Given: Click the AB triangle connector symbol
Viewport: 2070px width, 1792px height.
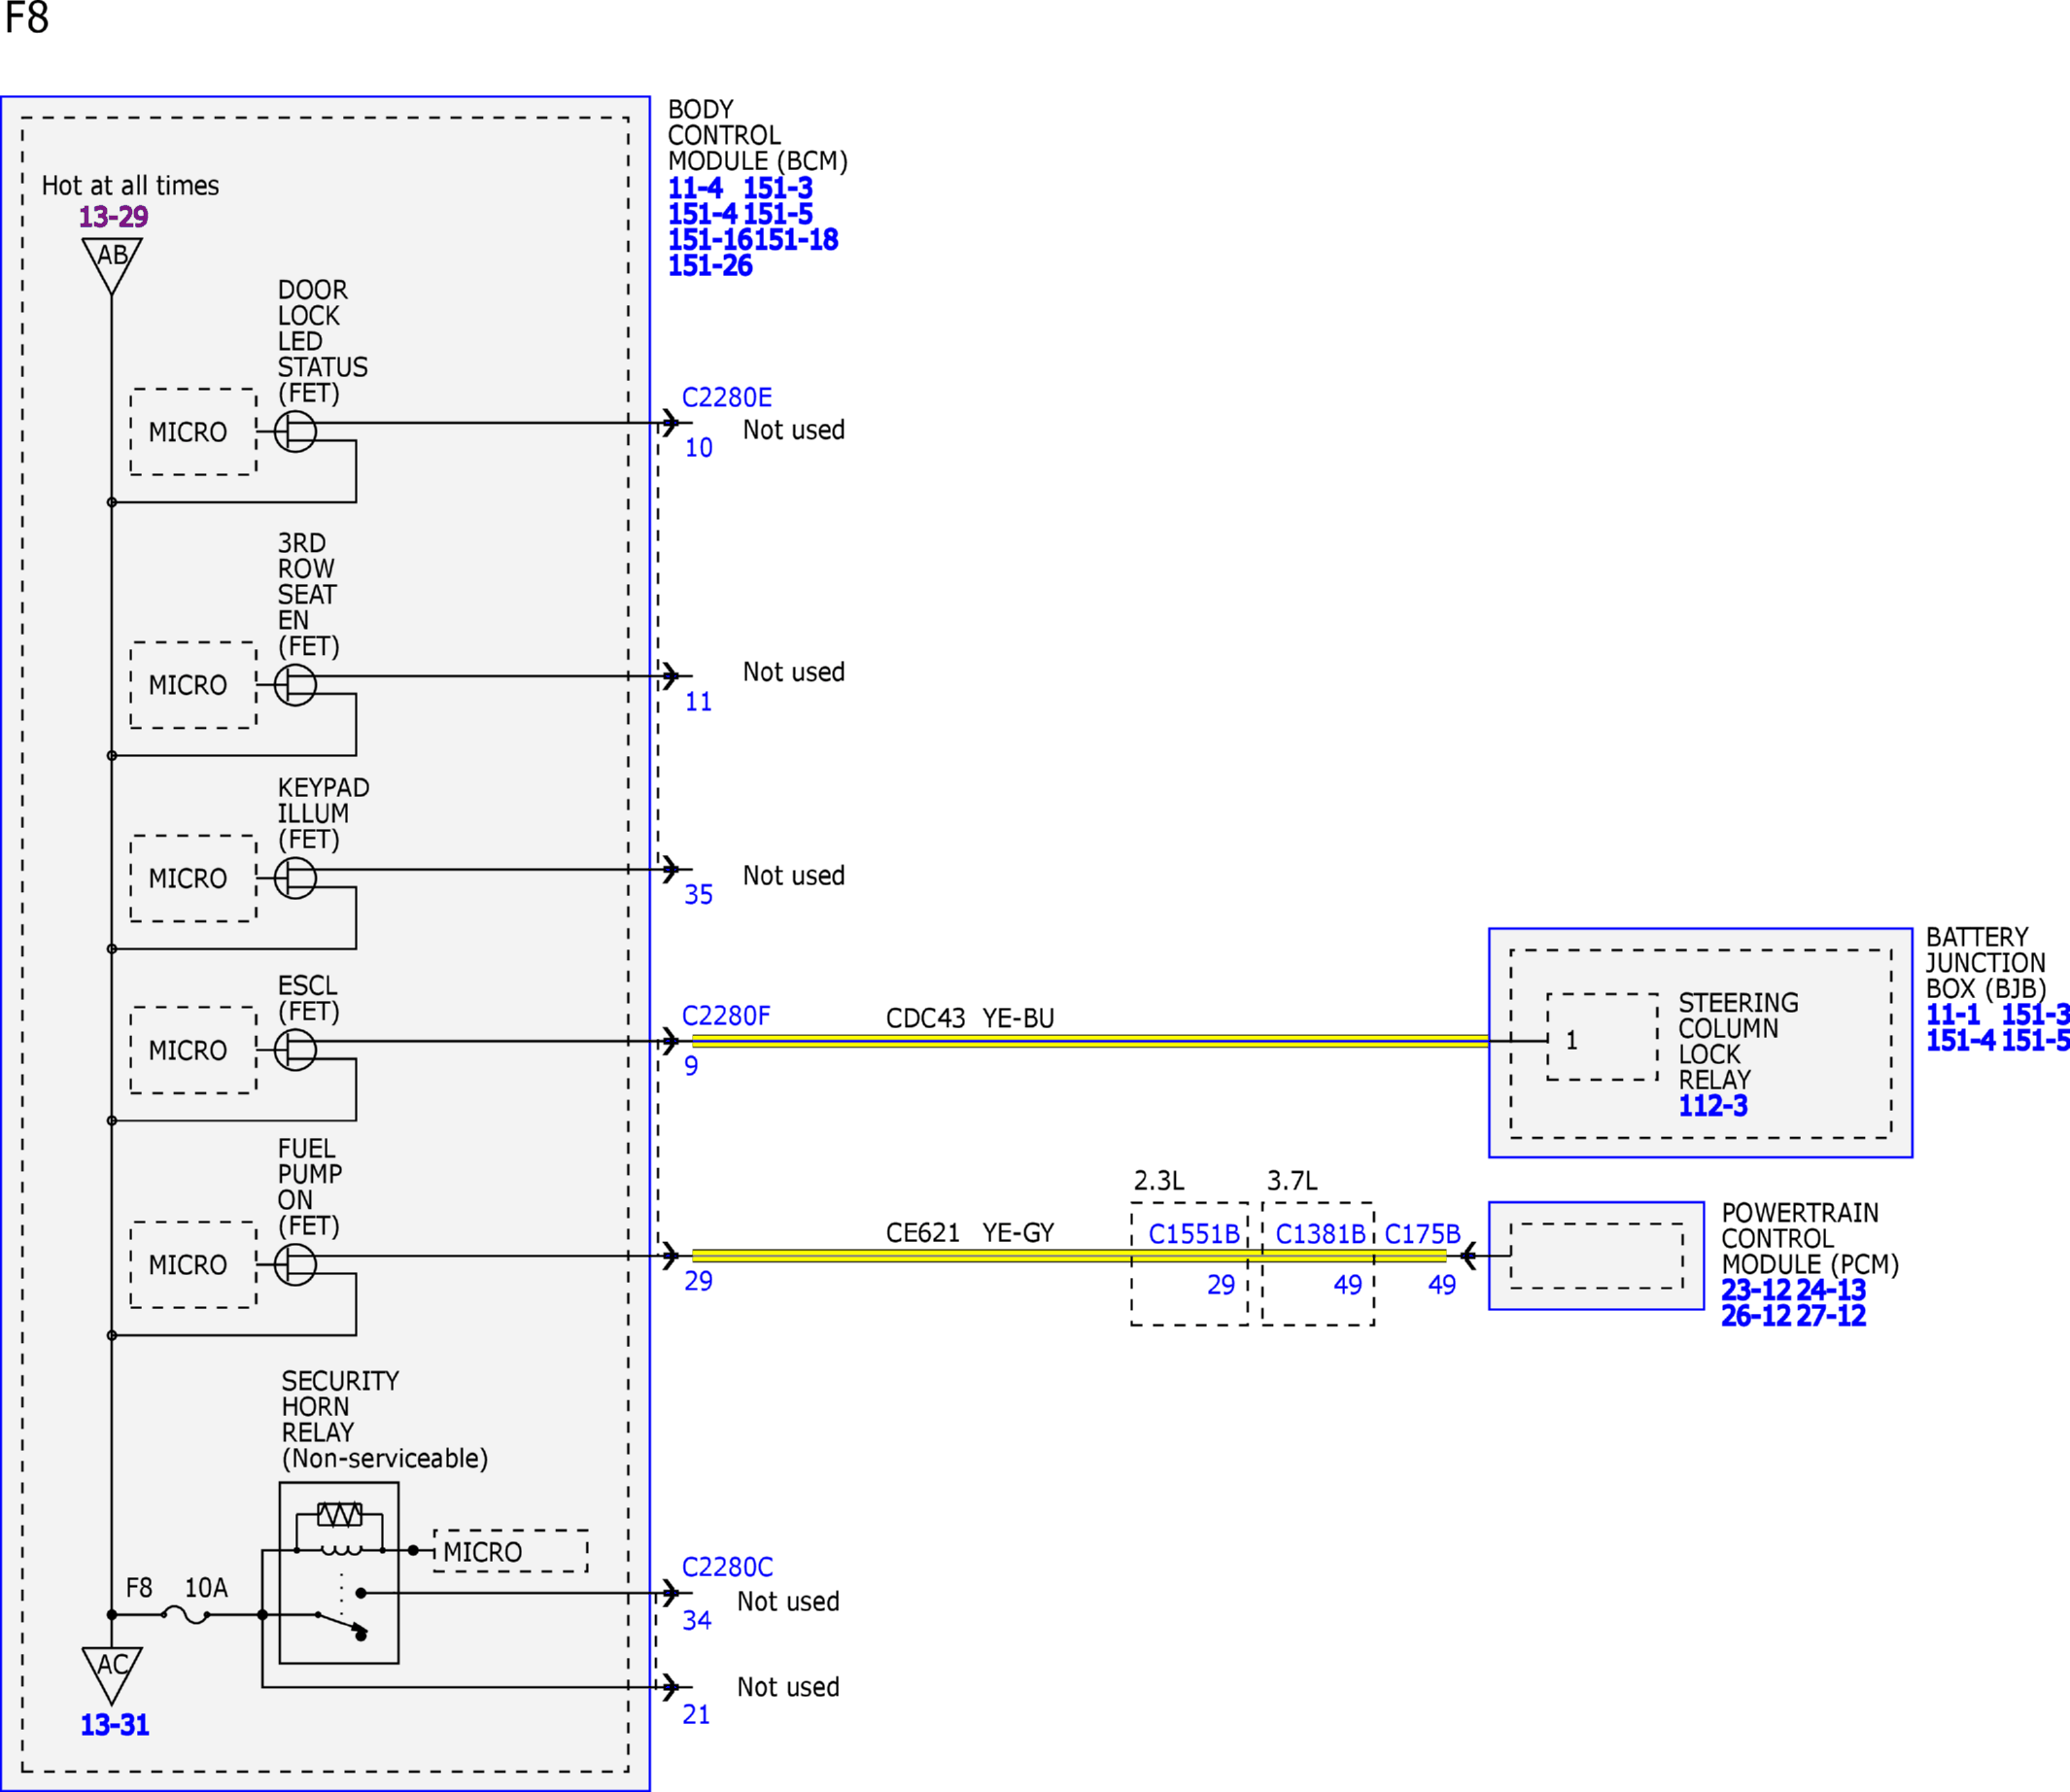Looking at the screenshot, I should click(112, 266).
